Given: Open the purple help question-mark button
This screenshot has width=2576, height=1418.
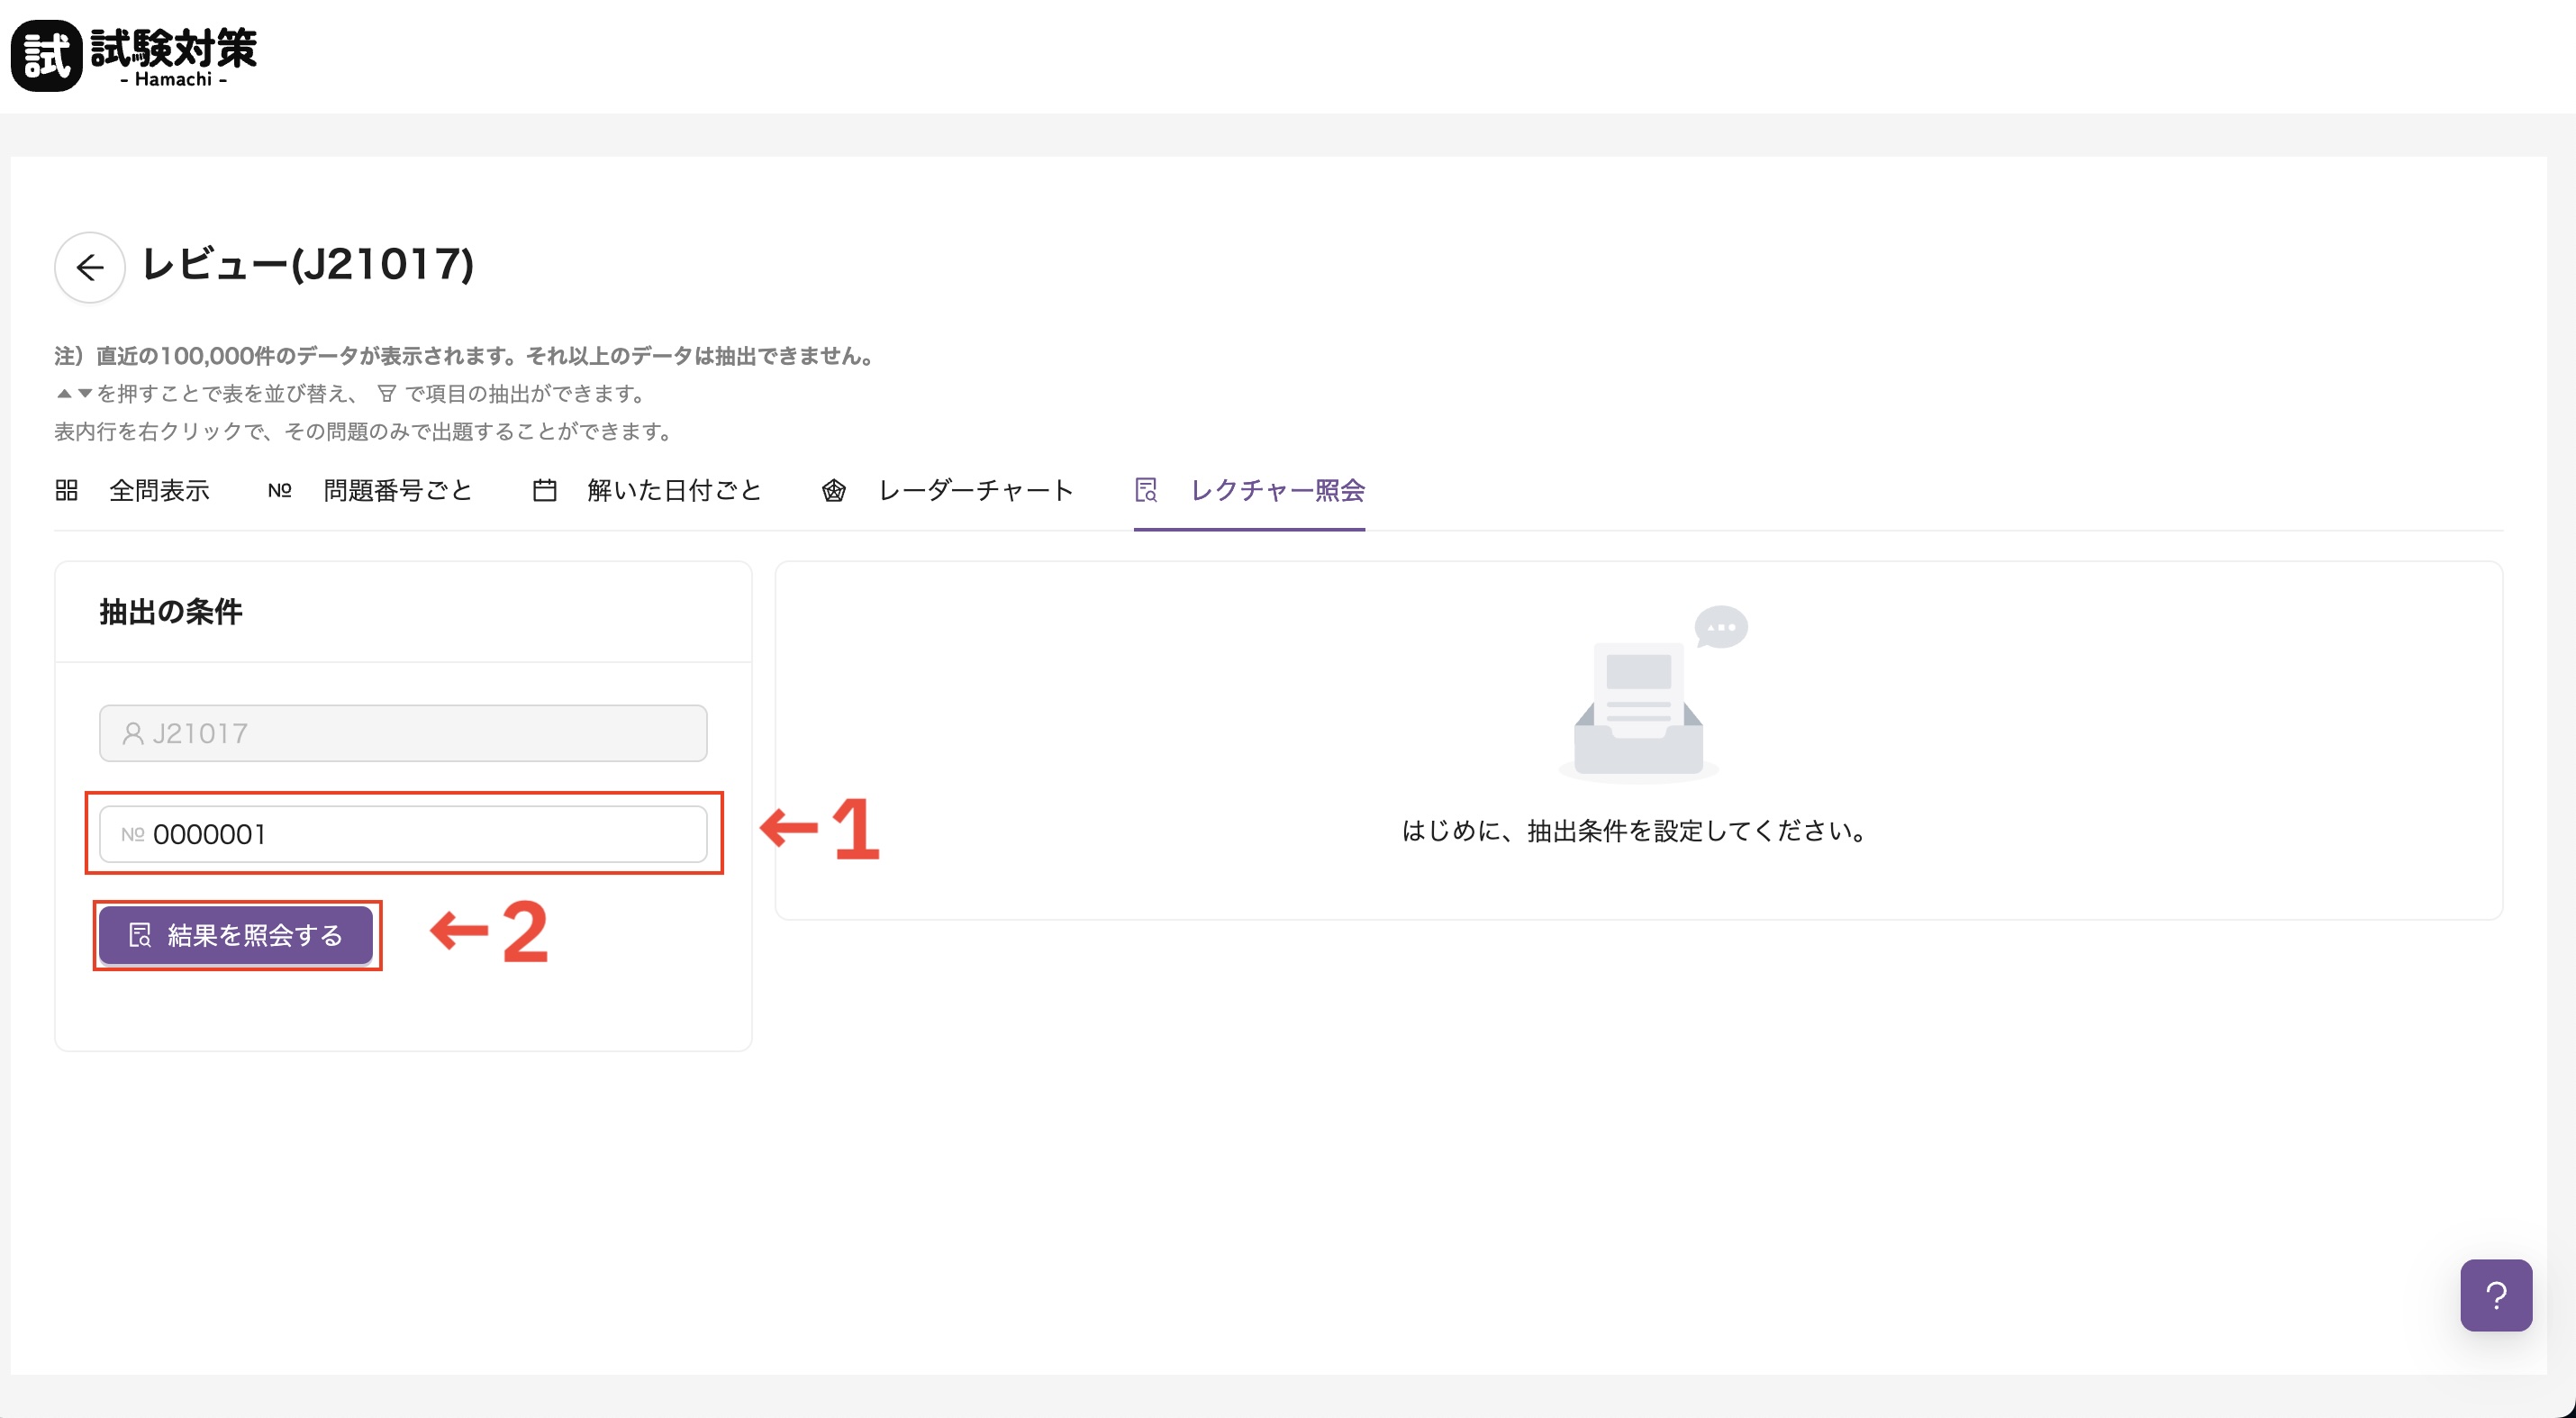Looking at the screenshot, I should tap(2495, 1295).
